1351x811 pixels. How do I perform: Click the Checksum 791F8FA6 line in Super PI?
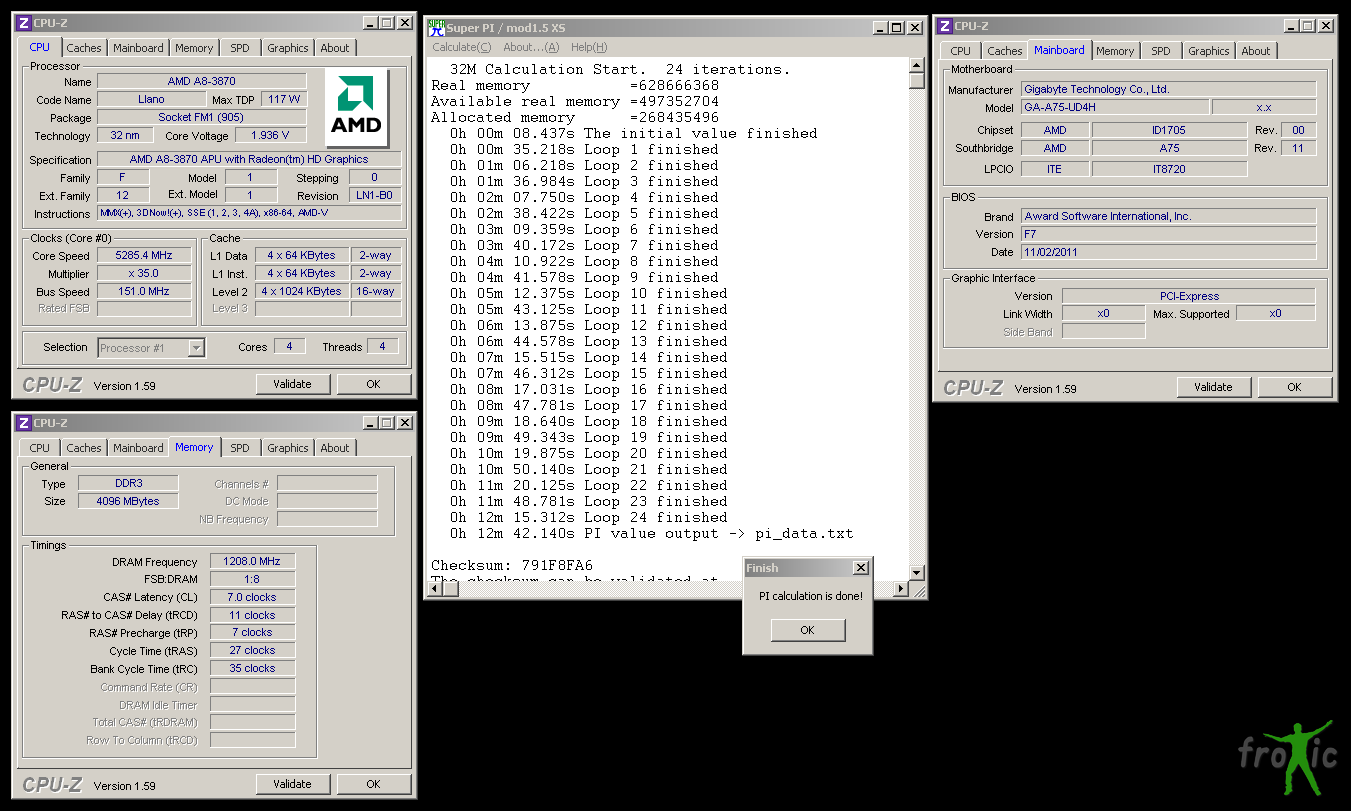coord(512,566)
